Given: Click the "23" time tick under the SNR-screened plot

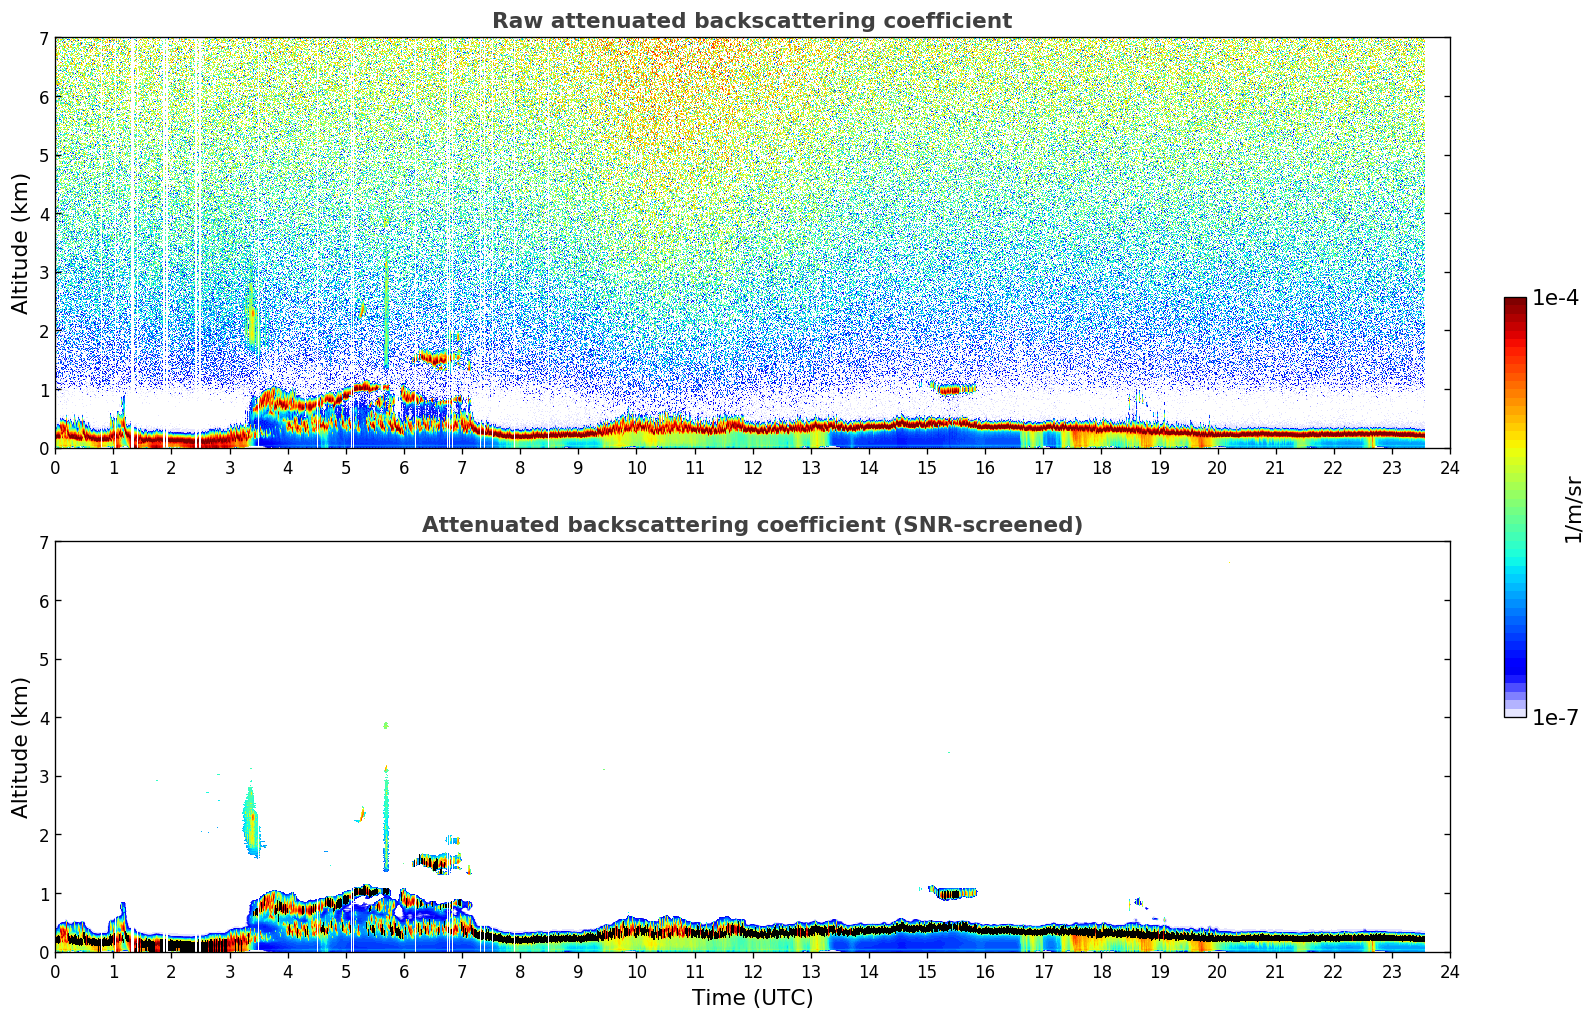Looking at the screenshot, I should [x=1392, y=971].
